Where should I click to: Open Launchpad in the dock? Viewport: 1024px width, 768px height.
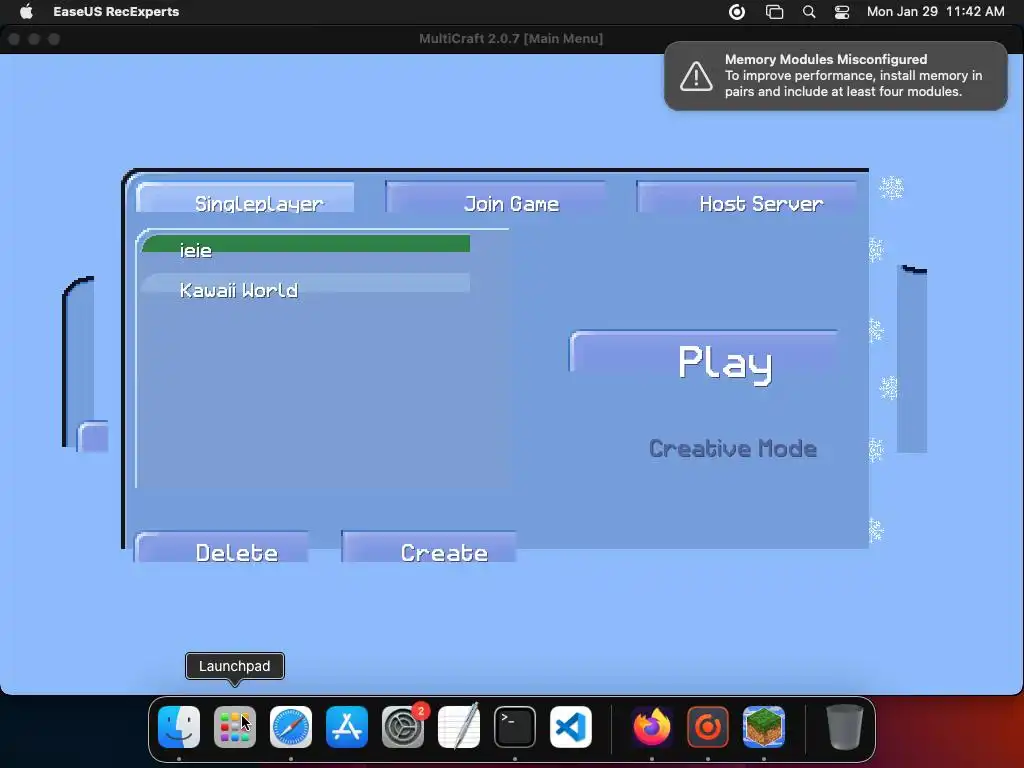[x=234, y=727]
